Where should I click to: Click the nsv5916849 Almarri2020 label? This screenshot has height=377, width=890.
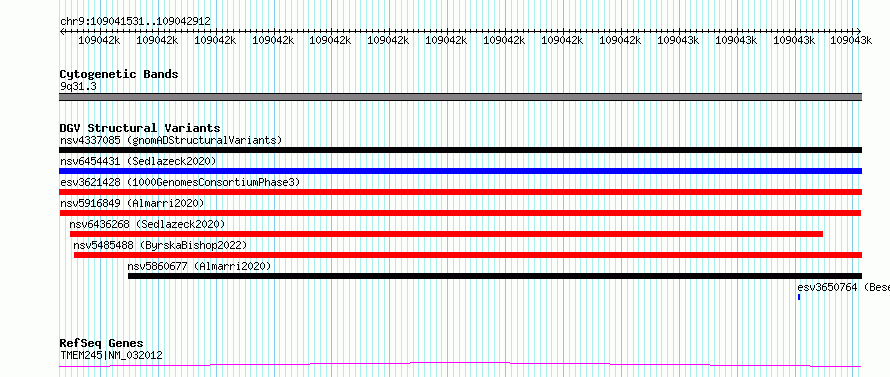coord(132,203)
